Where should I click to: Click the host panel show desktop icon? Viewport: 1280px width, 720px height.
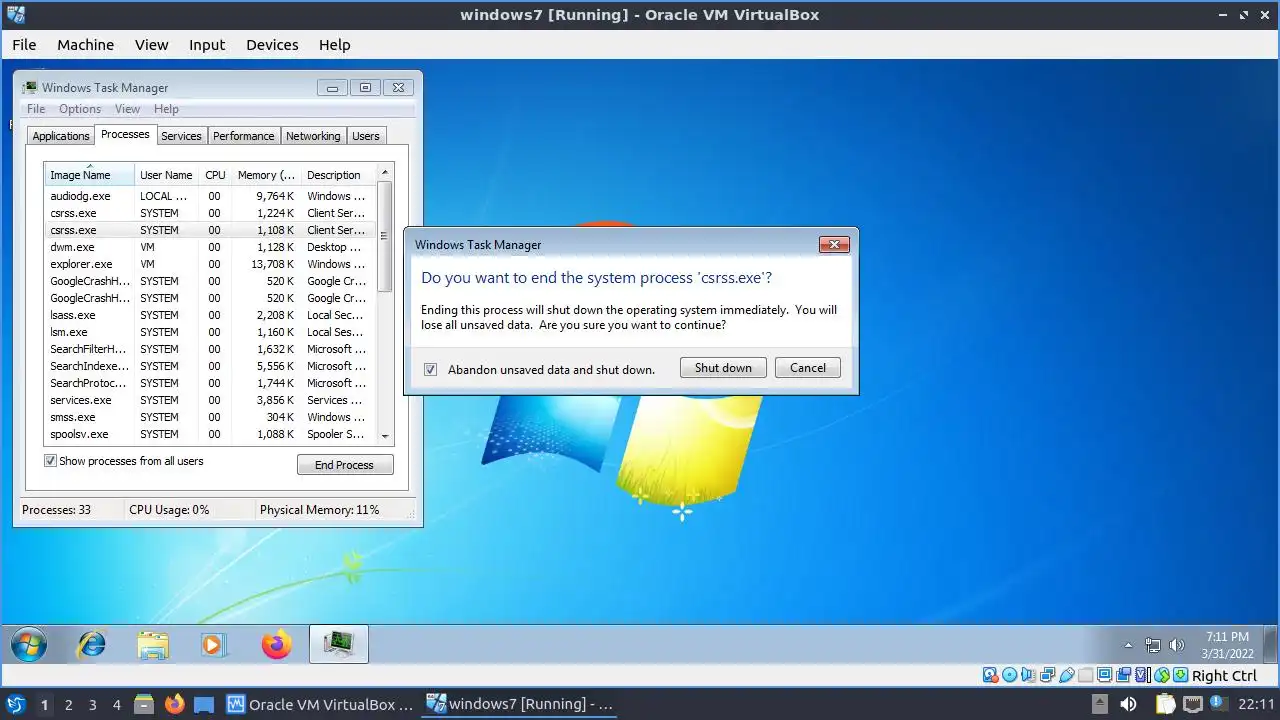tap(204, 704)
